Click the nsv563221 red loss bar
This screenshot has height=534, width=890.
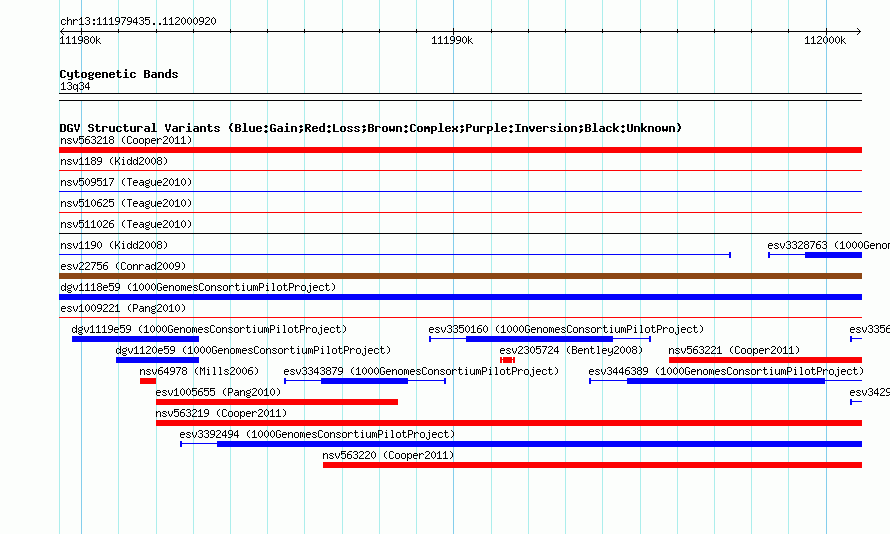(766, 360)
